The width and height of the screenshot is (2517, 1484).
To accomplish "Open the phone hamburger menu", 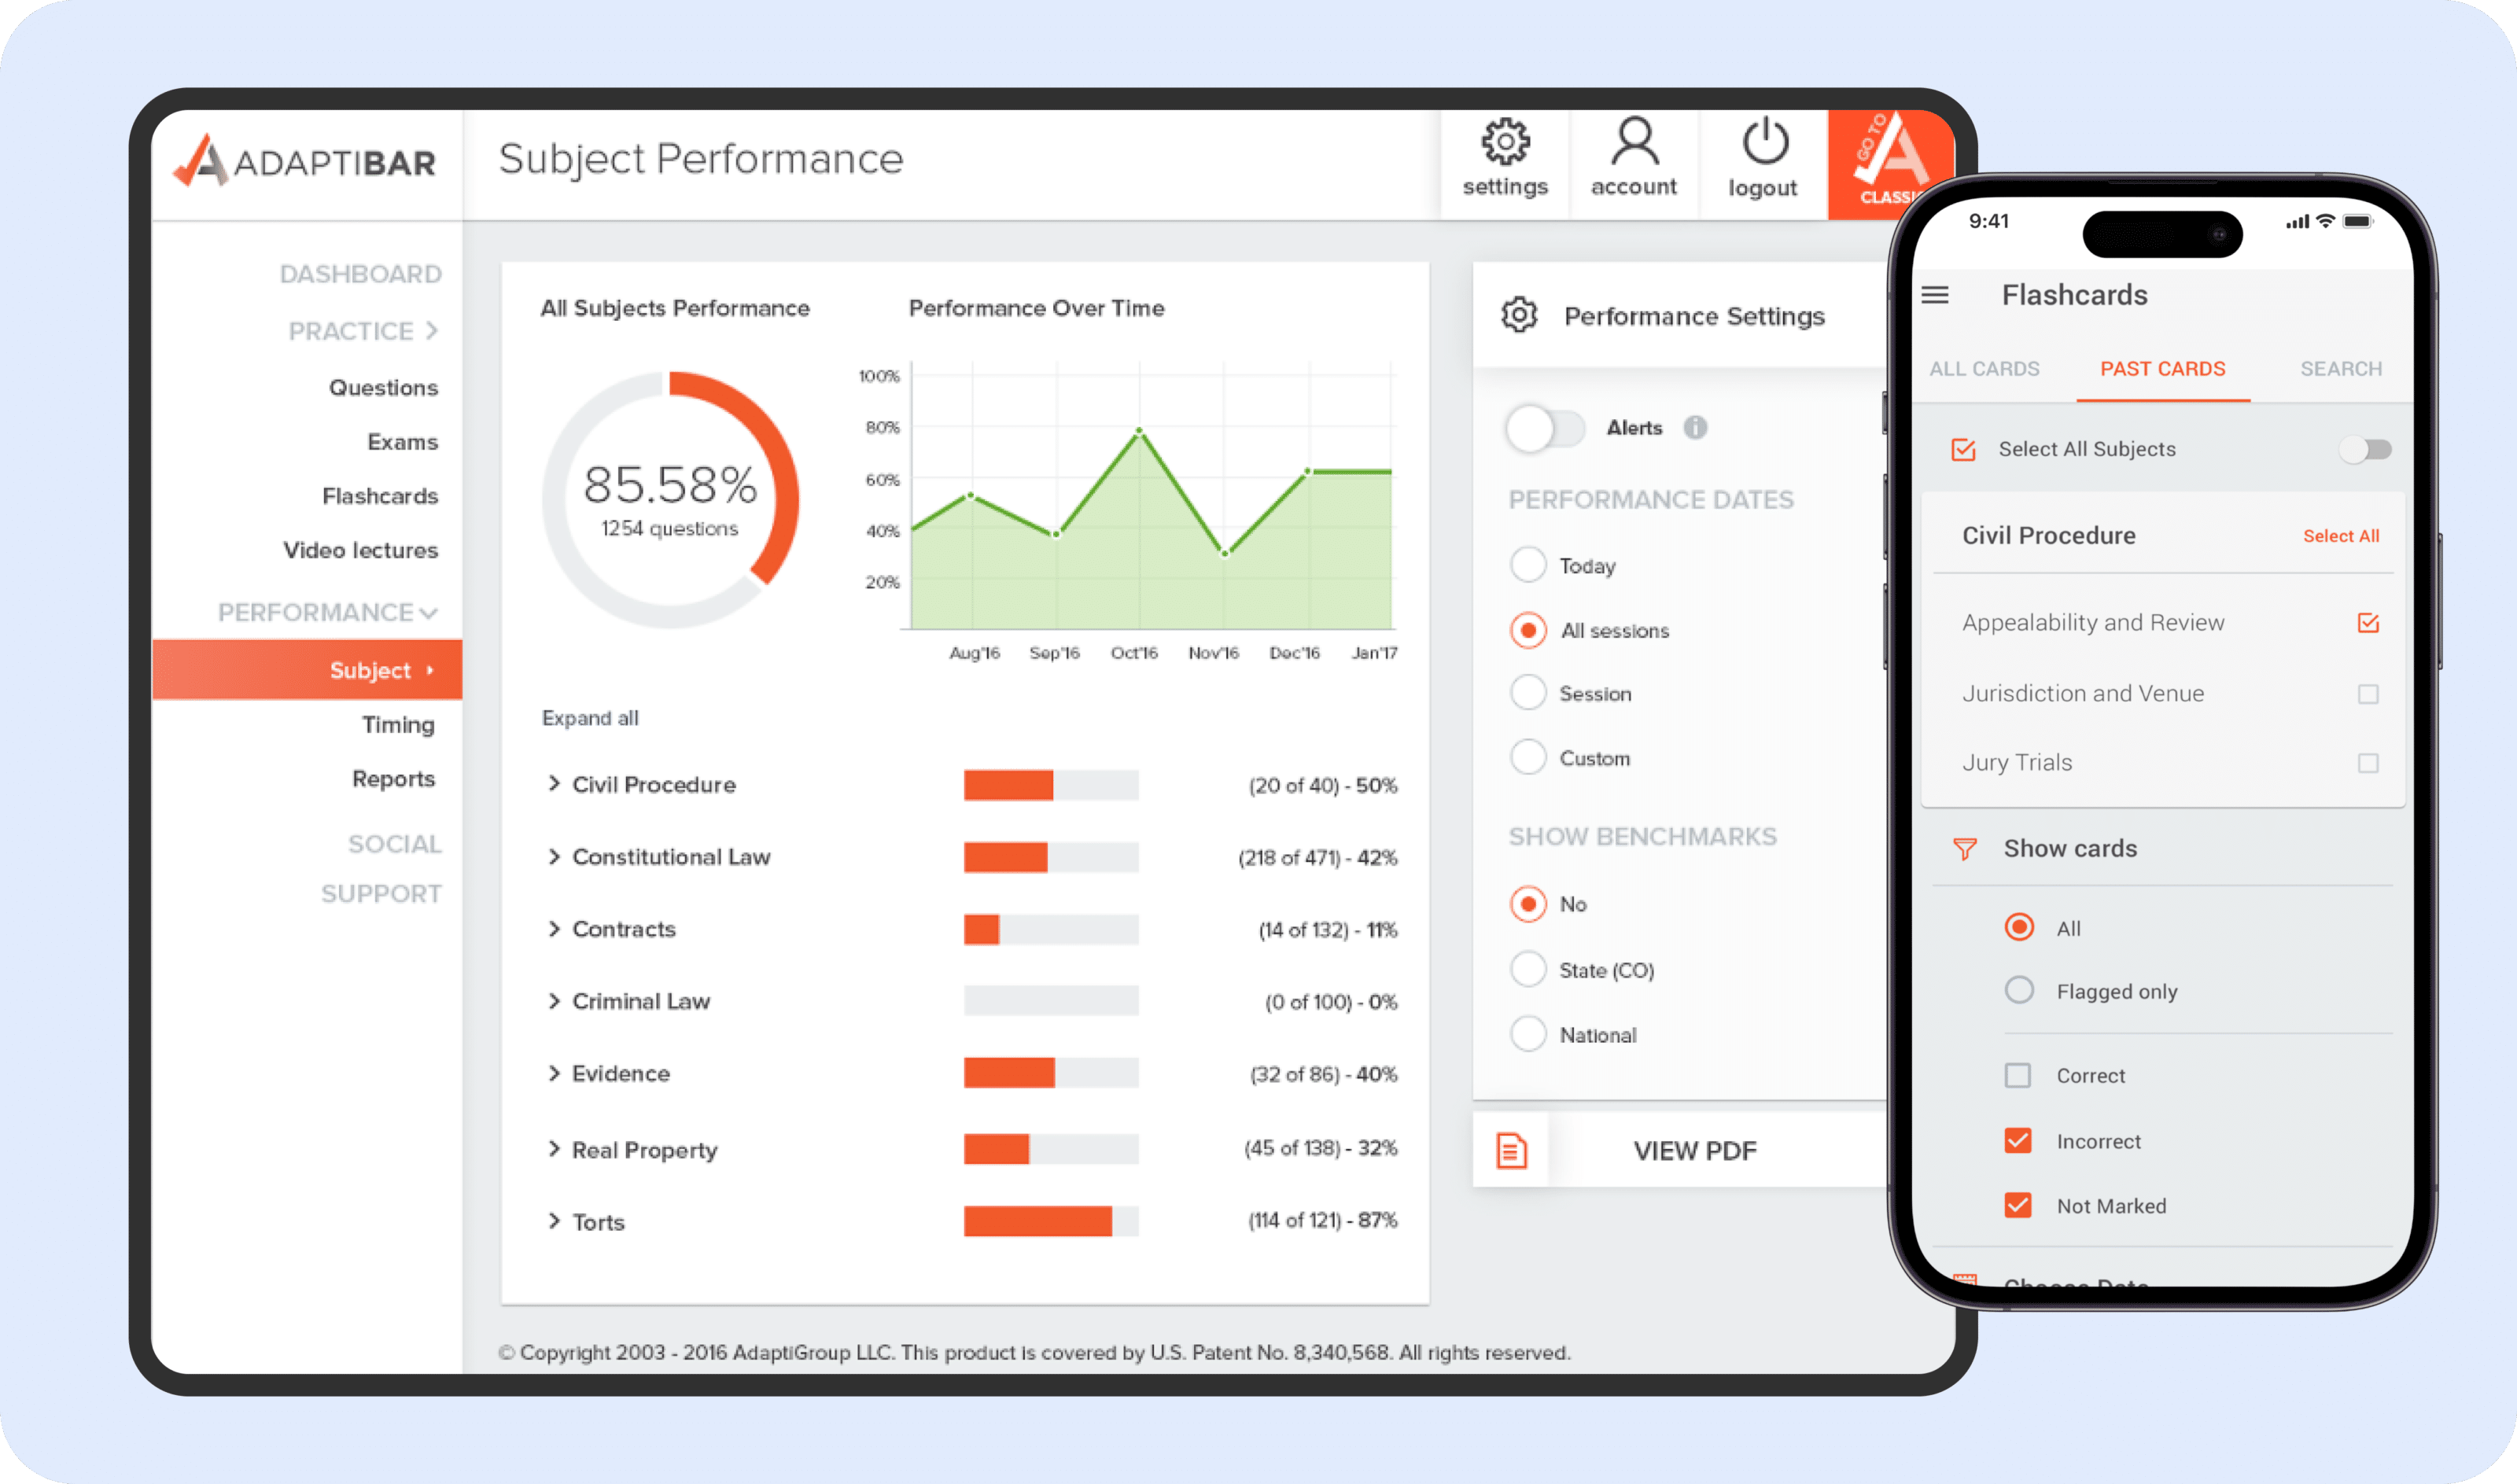I will tap(1935, 295).
